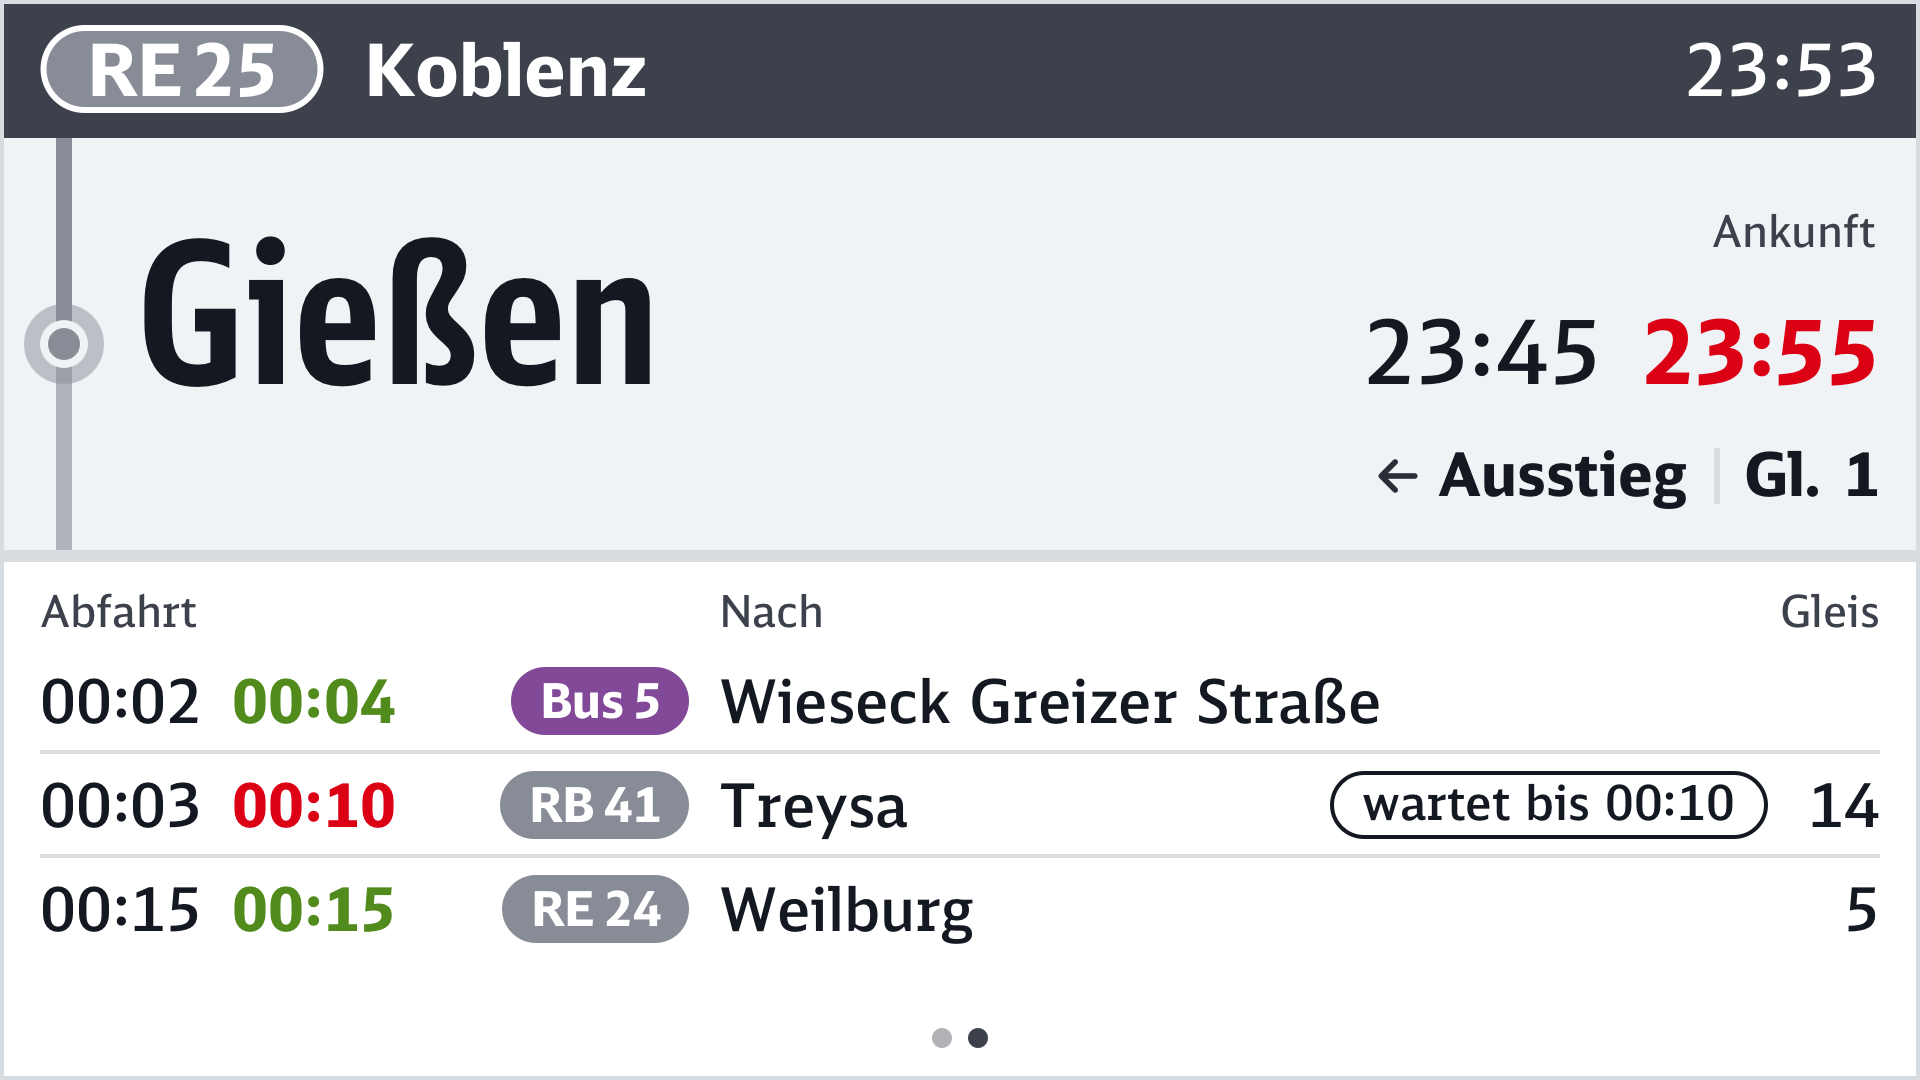Click the Abfahrt column header
The image size is (1920, 1080).
[x=119, y=612]
